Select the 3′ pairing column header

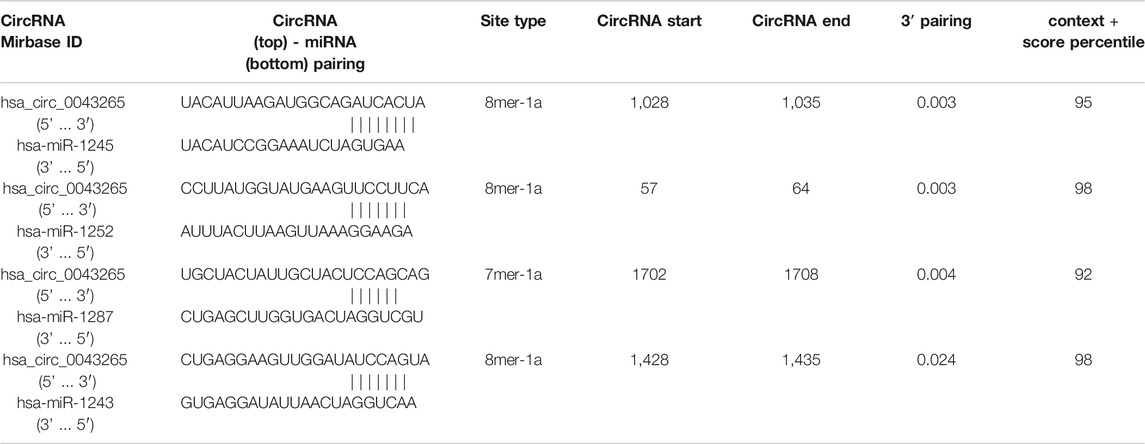click(x=937, y=22)
